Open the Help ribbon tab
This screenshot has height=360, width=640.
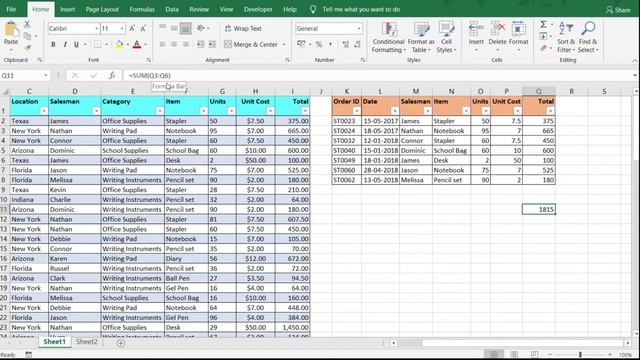pyautogui.click(x=290, y=9)
